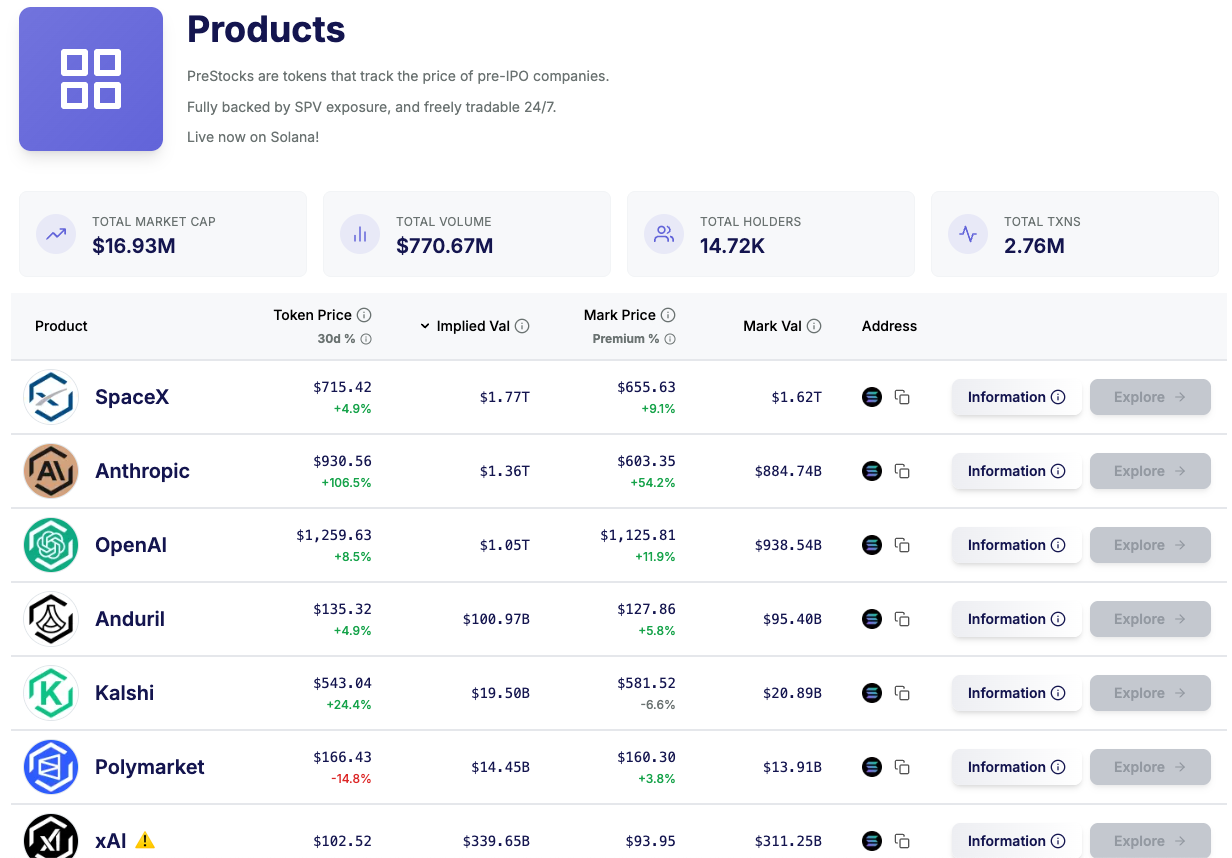Sort by Implied Val column arrow
This screenshot has width=1232, height=858.
pos(425,326)
